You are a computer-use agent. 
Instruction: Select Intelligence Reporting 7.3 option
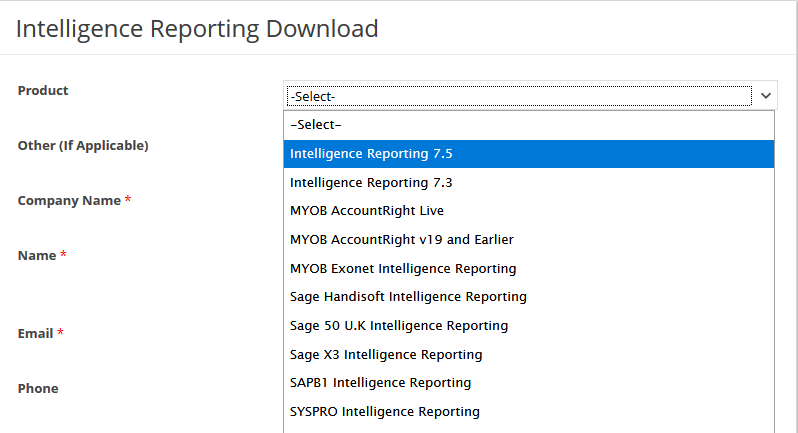coord(529,182)
